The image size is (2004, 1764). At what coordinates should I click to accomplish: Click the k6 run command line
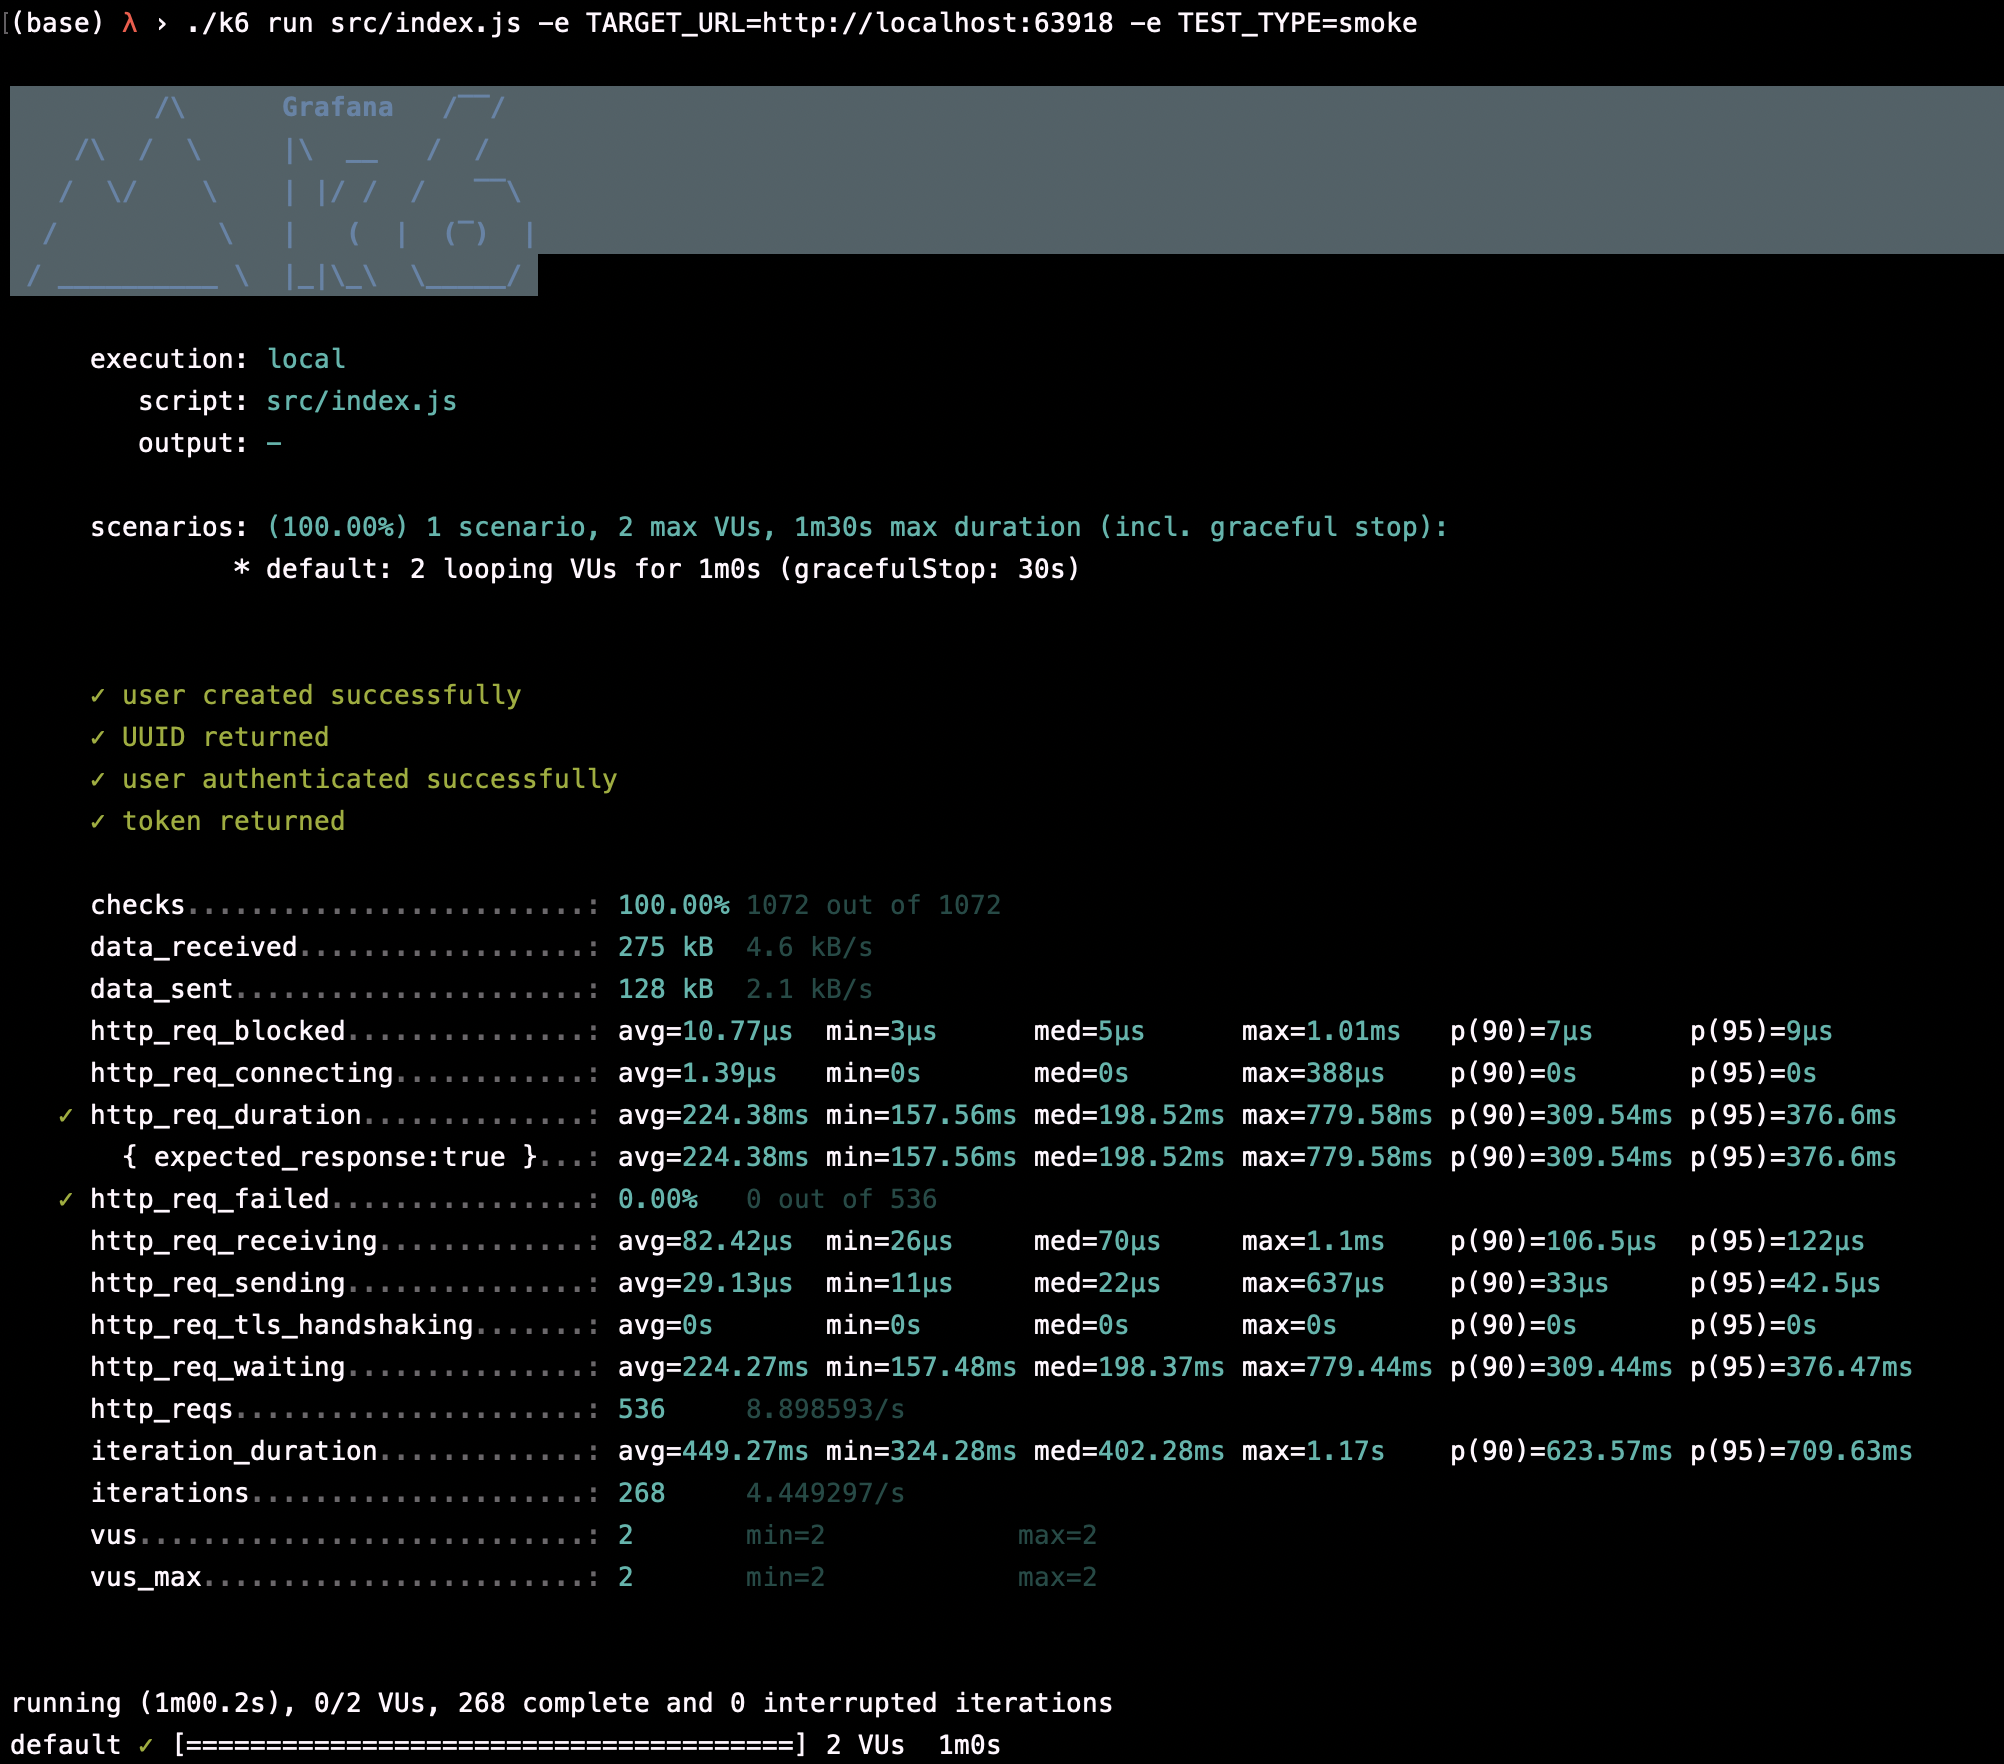(x=802, y=23)
